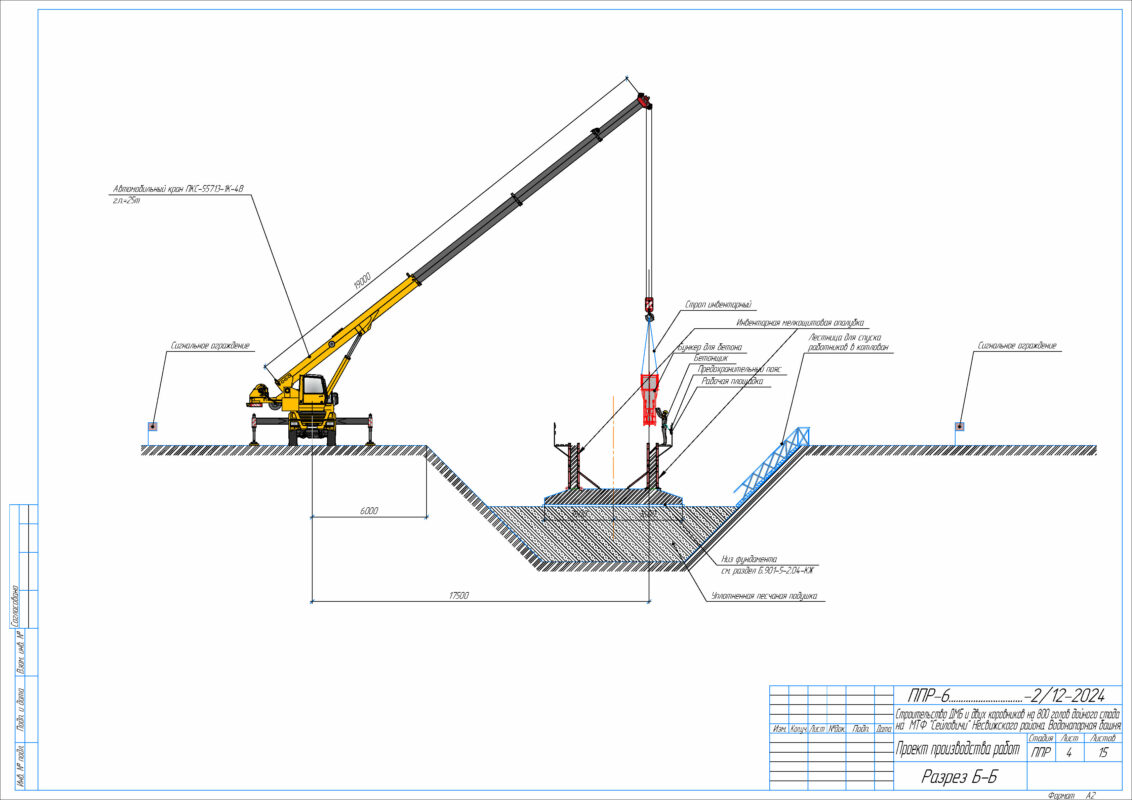
Task: Click the sheet number '4' cell
Action: pos(1069,752)
